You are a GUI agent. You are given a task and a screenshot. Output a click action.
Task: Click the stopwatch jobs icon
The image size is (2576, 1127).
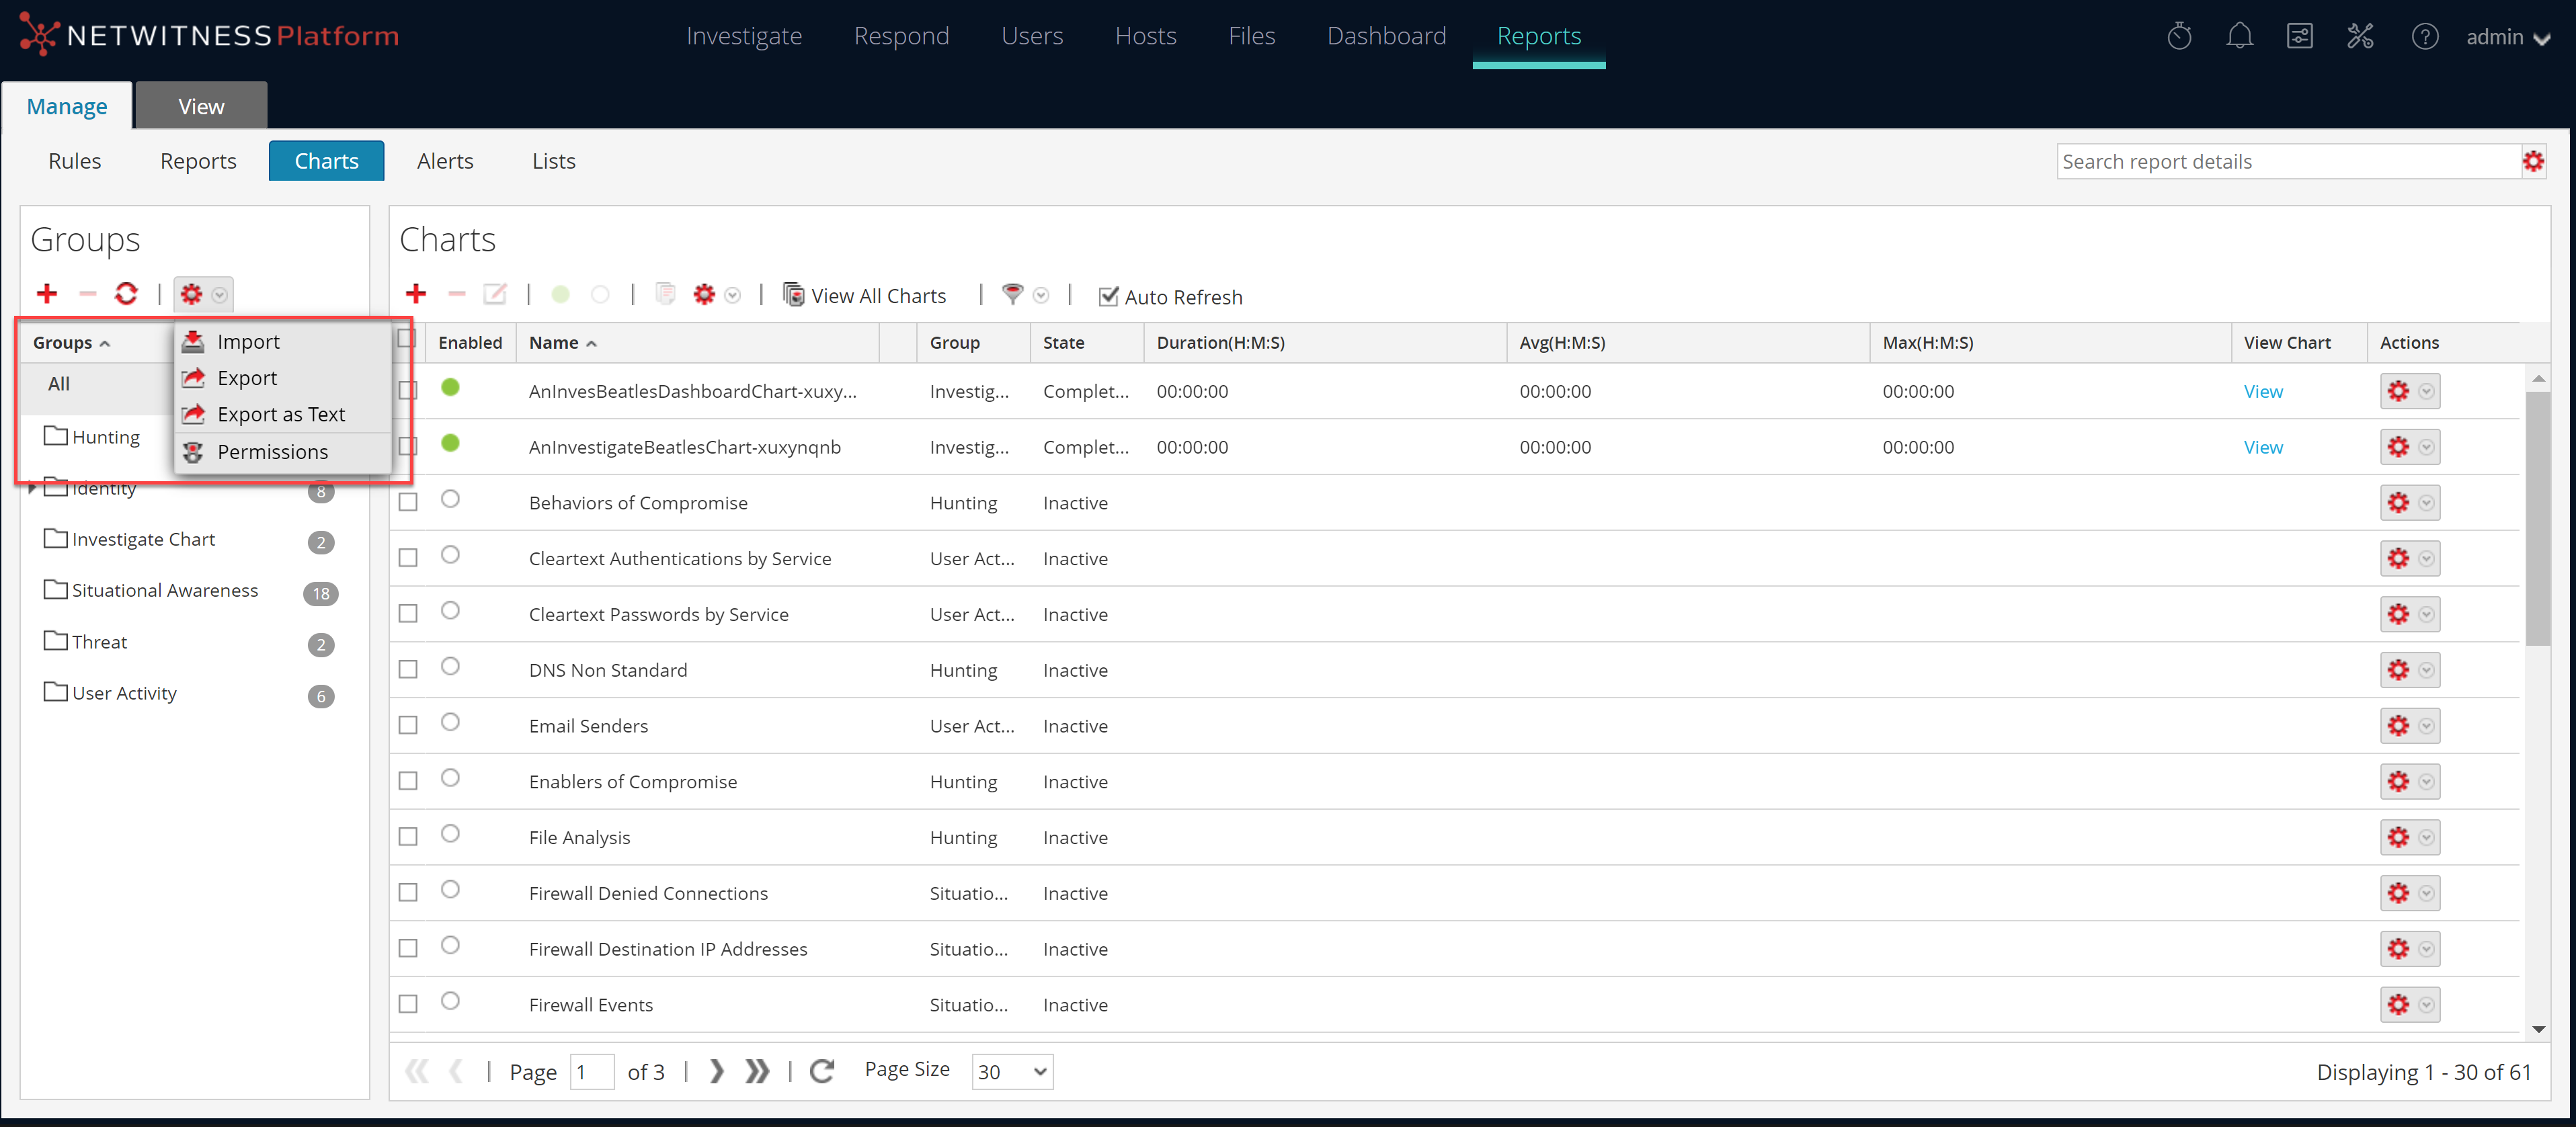tap(2179, 37)
